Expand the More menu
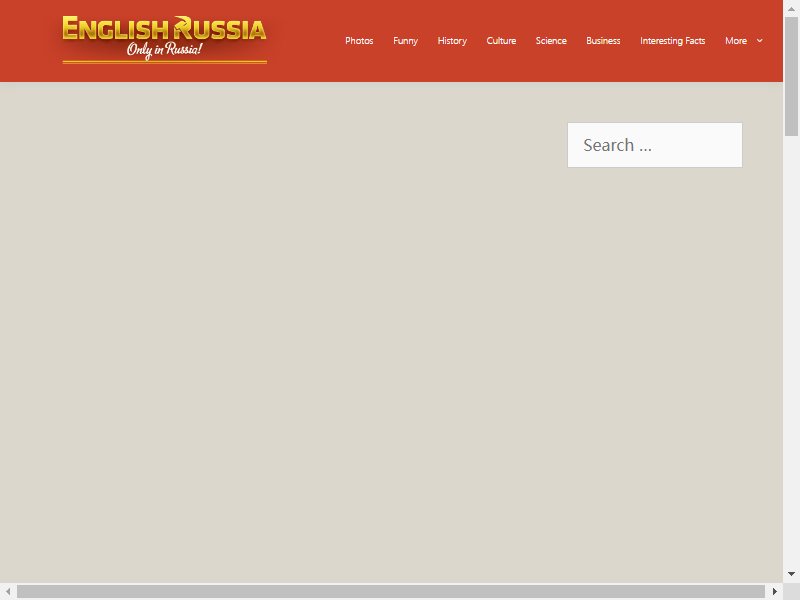Screen dimensions: 800x600 (736, 41)
